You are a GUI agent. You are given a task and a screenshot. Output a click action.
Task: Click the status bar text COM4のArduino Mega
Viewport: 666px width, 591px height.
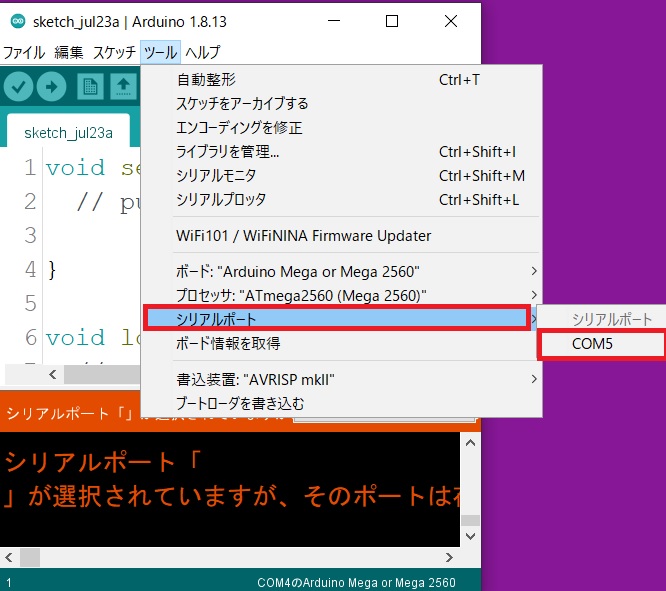tap(356, 582)
